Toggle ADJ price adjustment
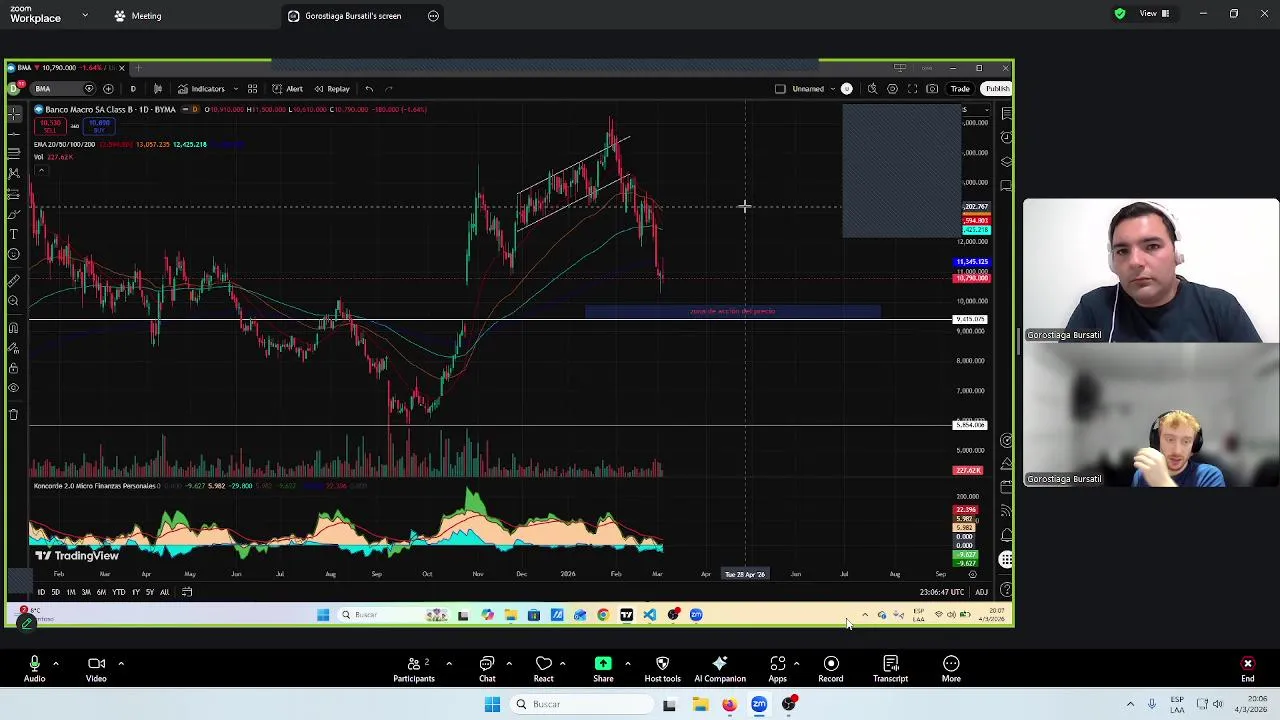 (981, 592)
